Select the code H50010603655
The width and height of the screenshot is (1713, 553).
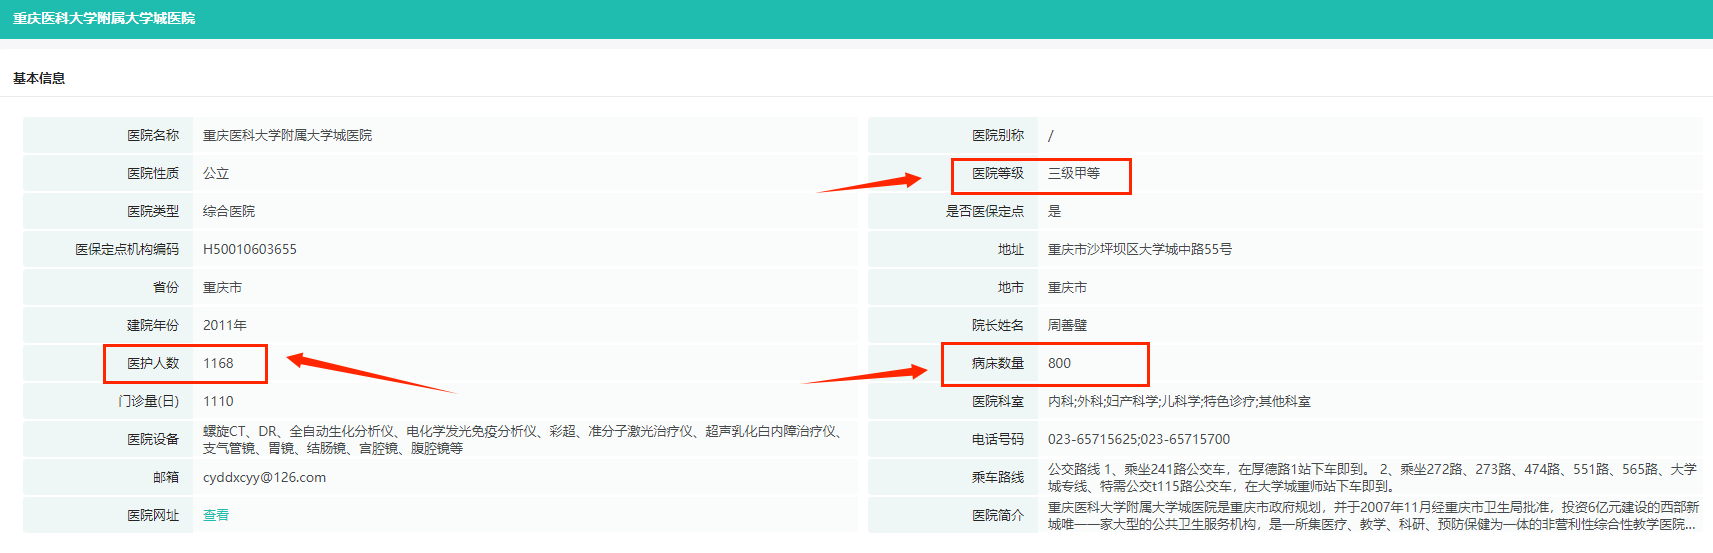(x=250, y=249)
